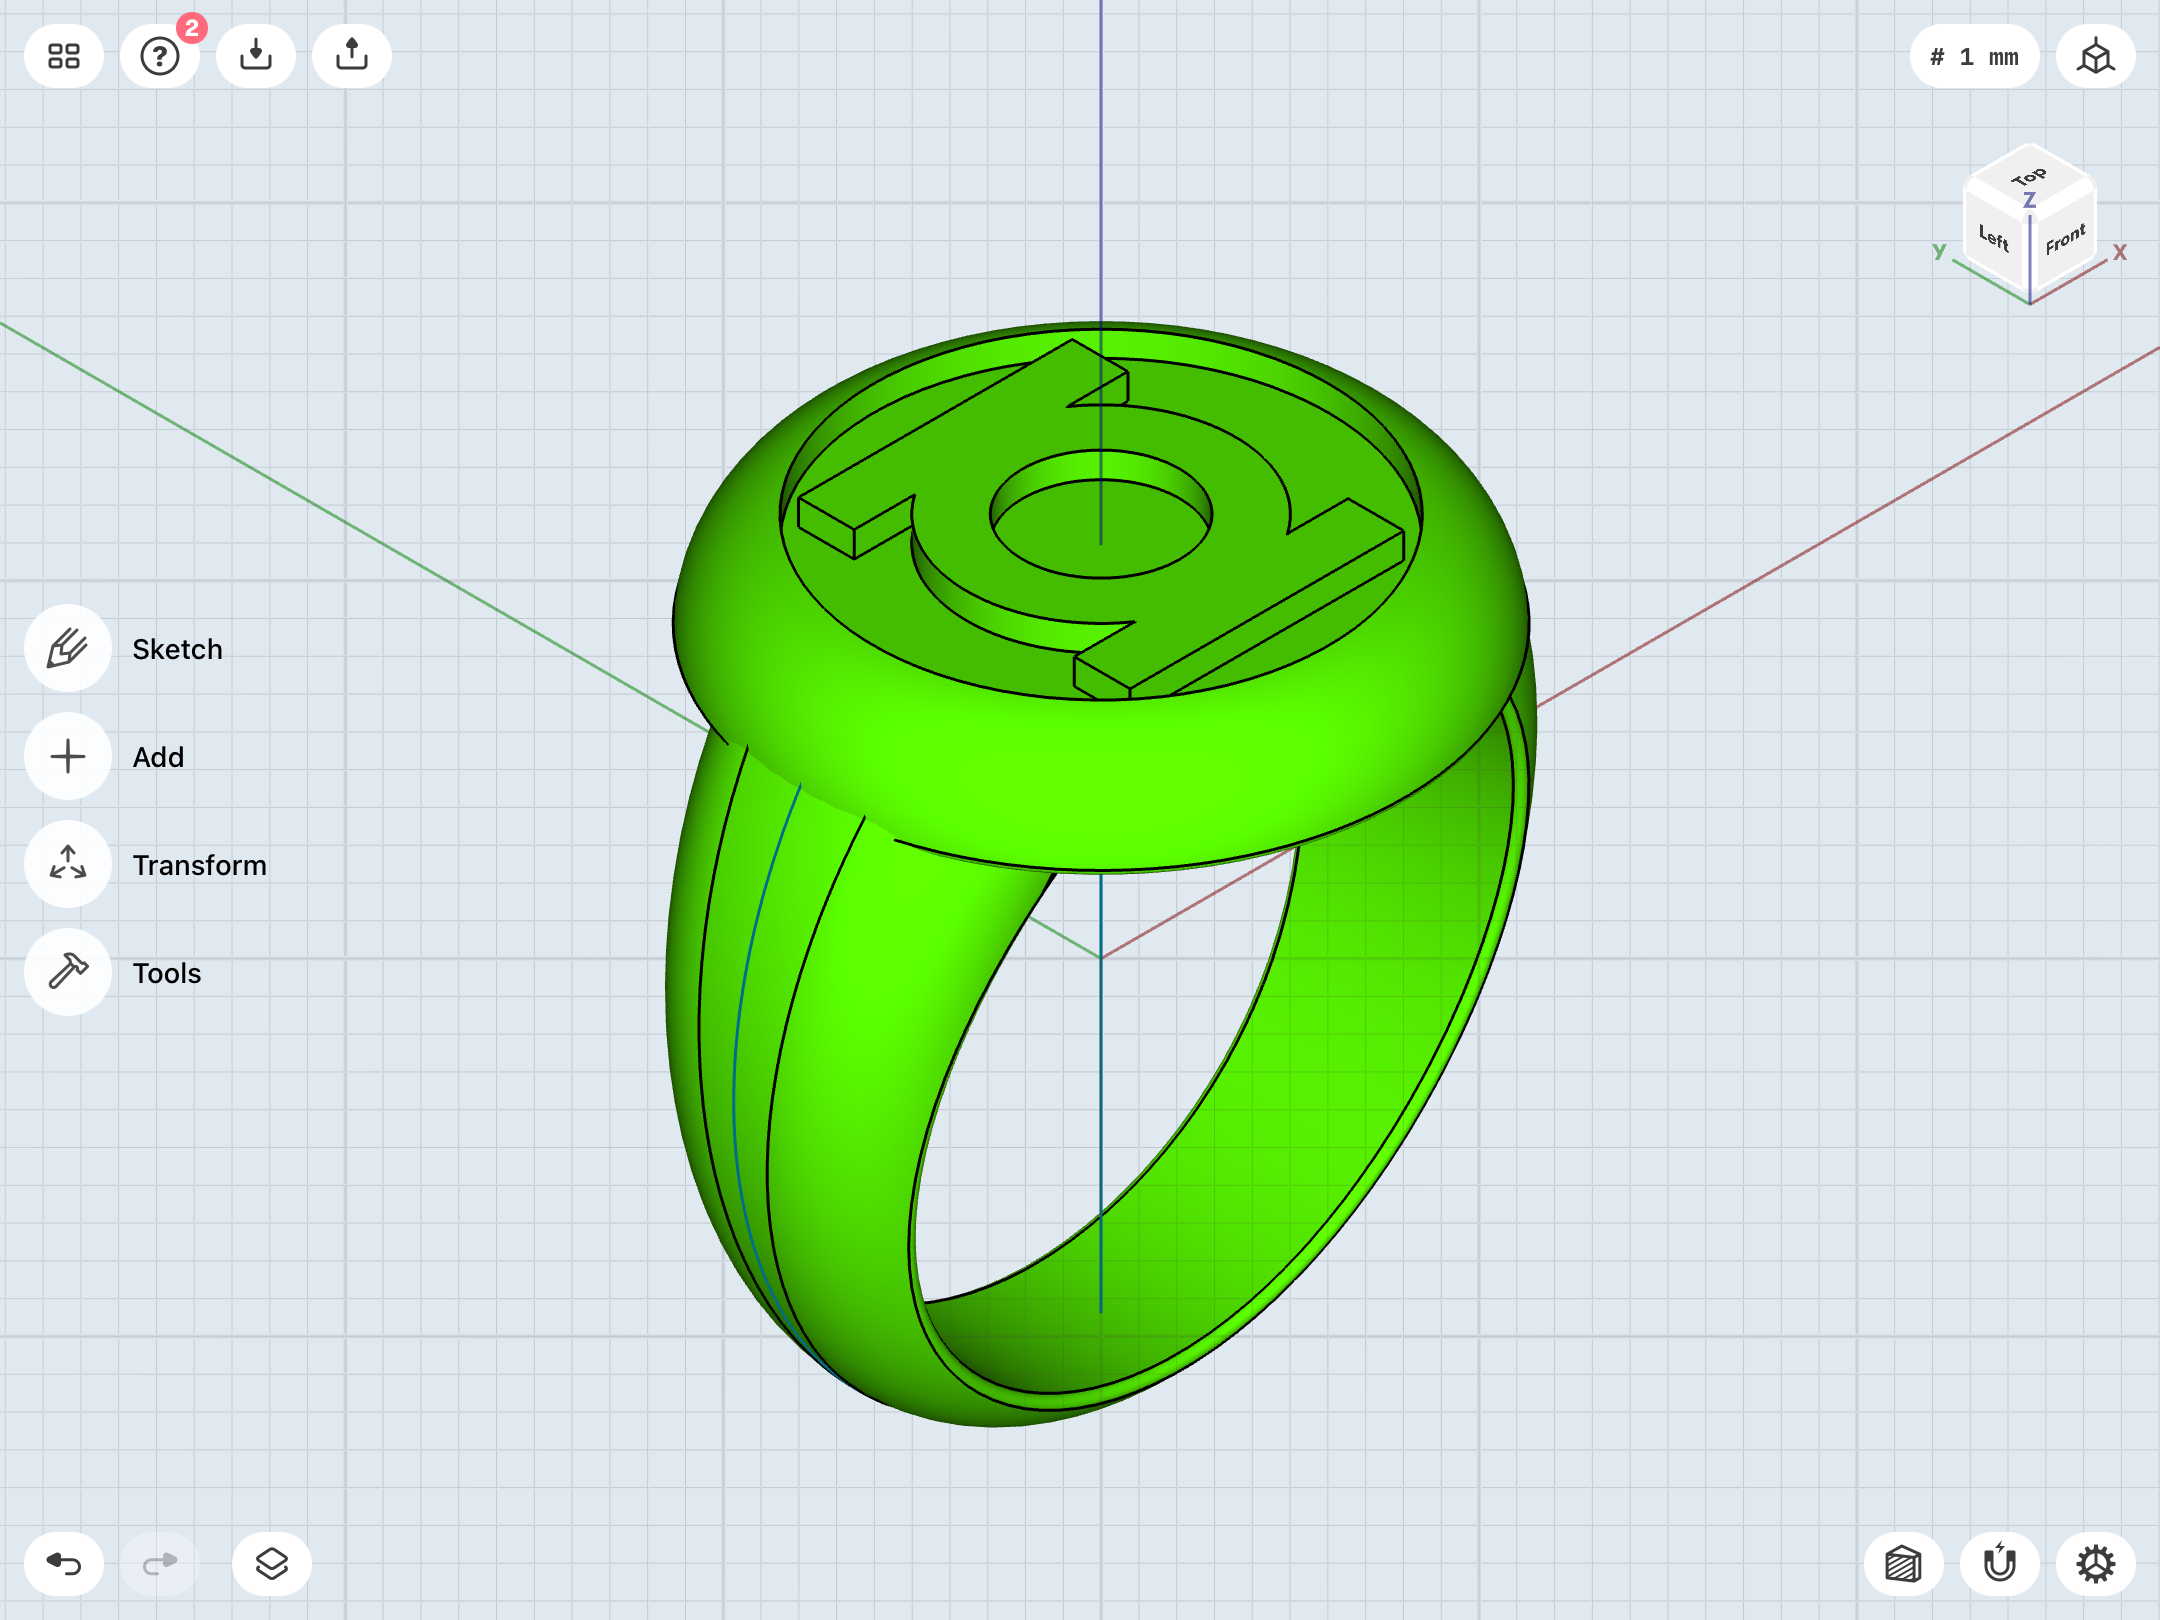
Task: Click the Add menu label
Action: click(158, 757)
